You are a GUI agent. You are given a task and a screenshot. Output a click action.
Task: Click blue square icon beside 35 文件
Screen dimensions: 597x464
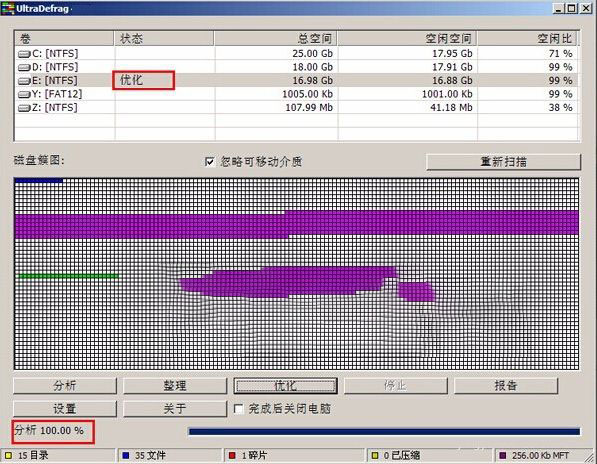126,455
